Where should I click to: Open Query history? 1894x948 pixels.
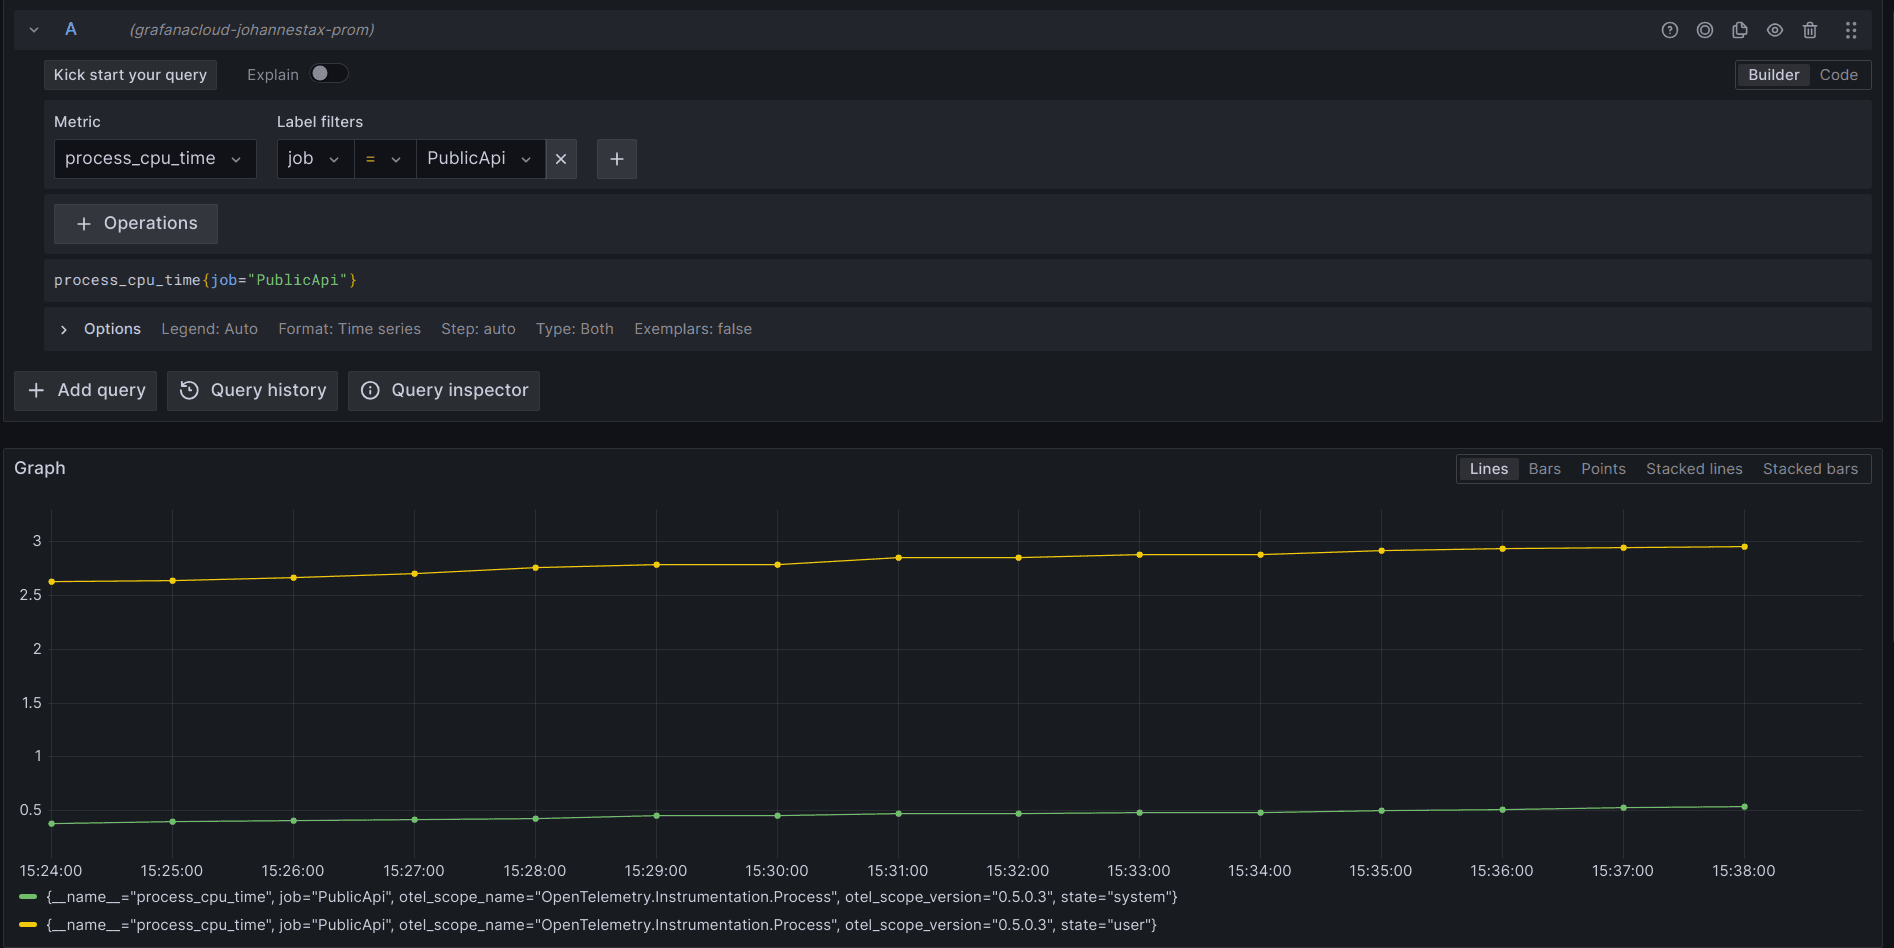click(x=252, y=390)
